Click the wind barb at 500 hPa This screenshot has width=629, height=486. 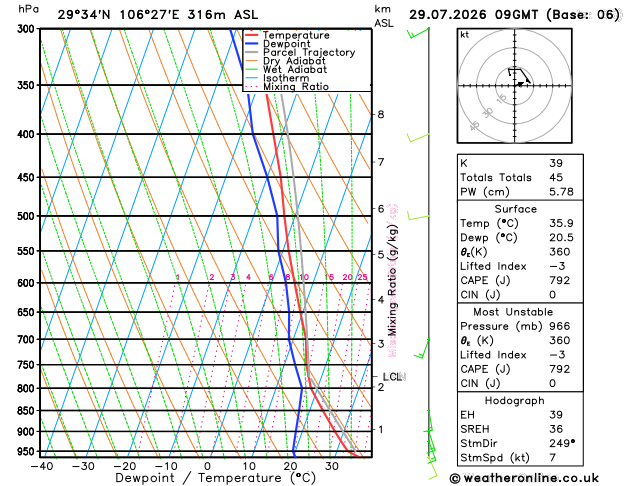418,217
